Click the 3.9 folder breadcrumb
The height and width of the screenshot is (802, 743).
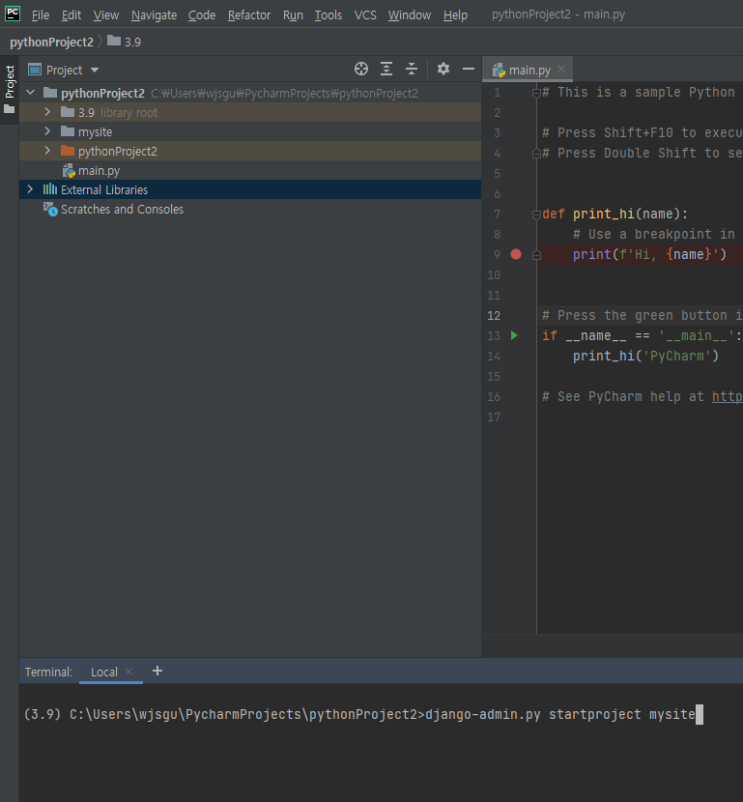tap(124, 42)
